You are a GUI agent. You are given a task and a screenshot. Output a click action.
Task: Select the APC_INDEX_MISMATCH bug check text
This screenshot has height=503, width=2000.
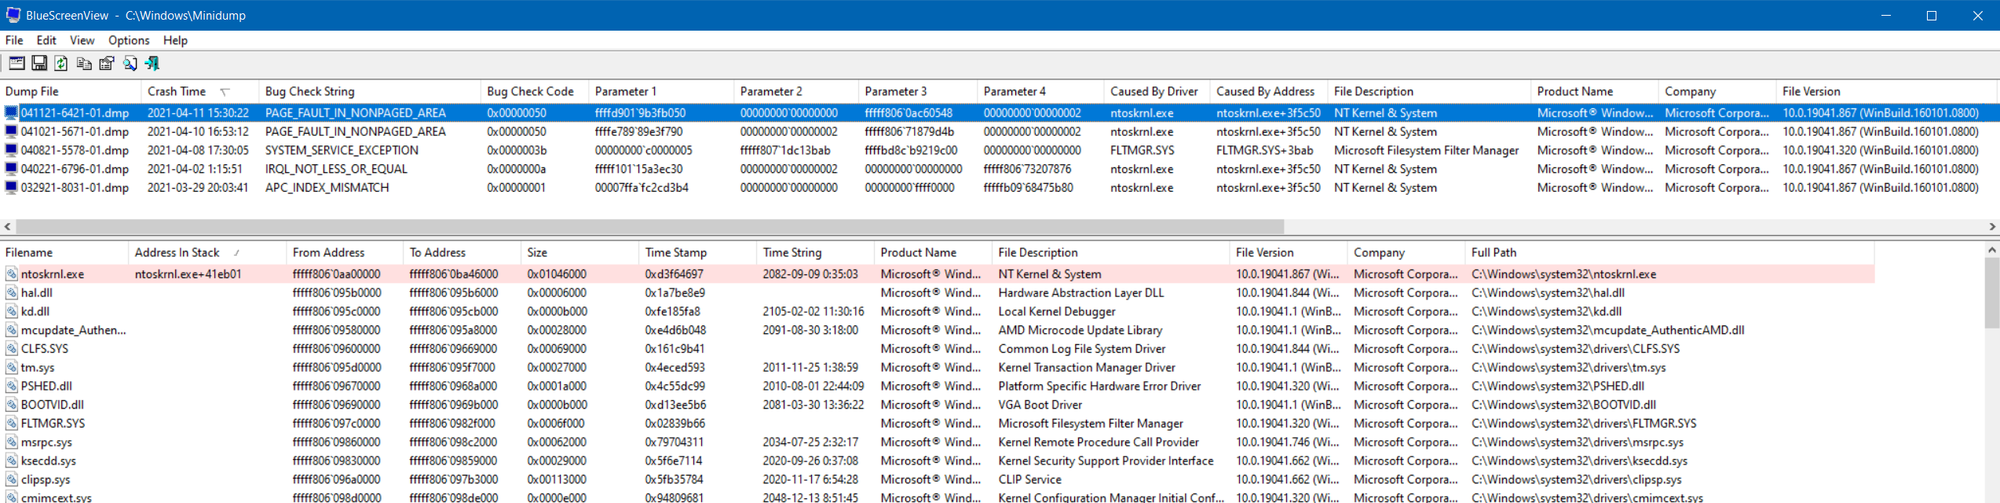tap(327, 188)
